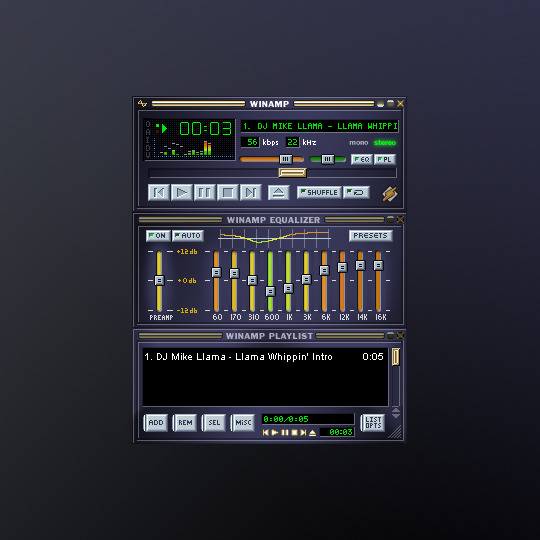Toggle the PL playlist window button
Image resolution: width=540 pixels, height=540 pixels.
pyautogui.click(x=385, y=159)
